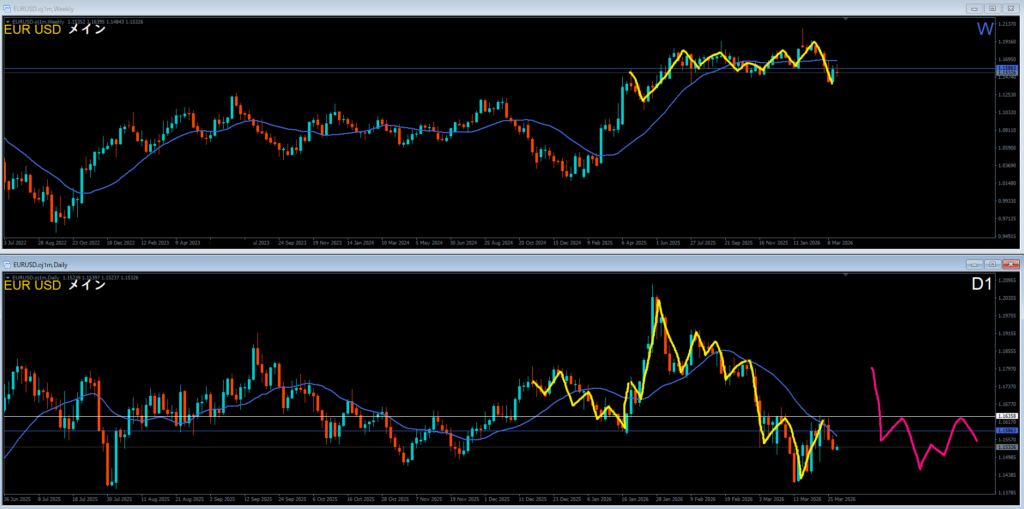Click the white 'D1' timeframe label
The image size is (1024, 509).
pos(982,285)
